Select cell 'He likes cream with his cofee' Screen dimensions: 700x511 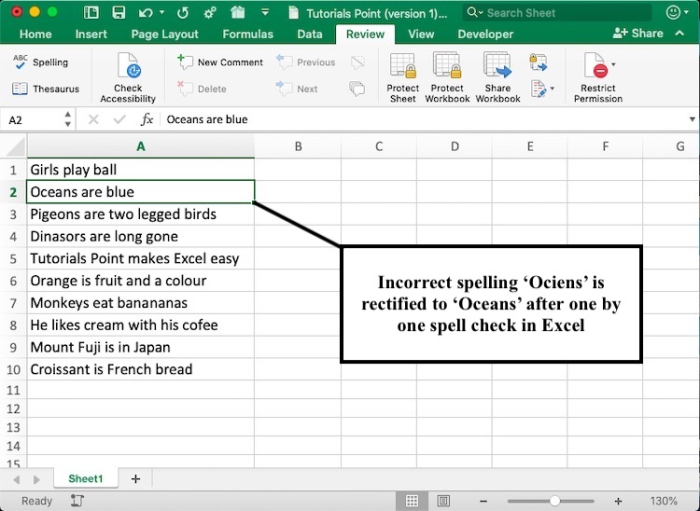point(141,325)
